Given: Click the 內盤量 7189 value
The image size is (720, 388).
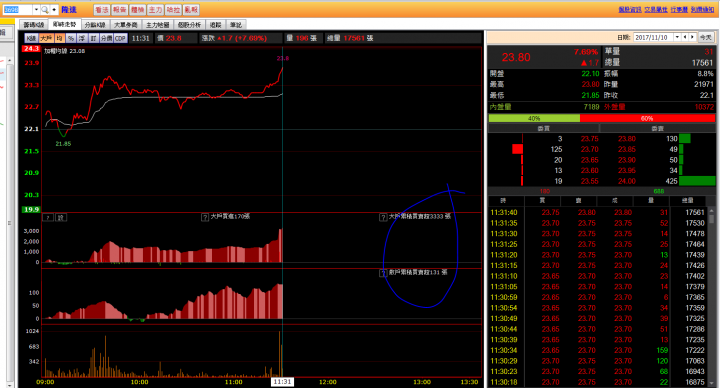Looking at the screenshot, I should click(591, 107).
